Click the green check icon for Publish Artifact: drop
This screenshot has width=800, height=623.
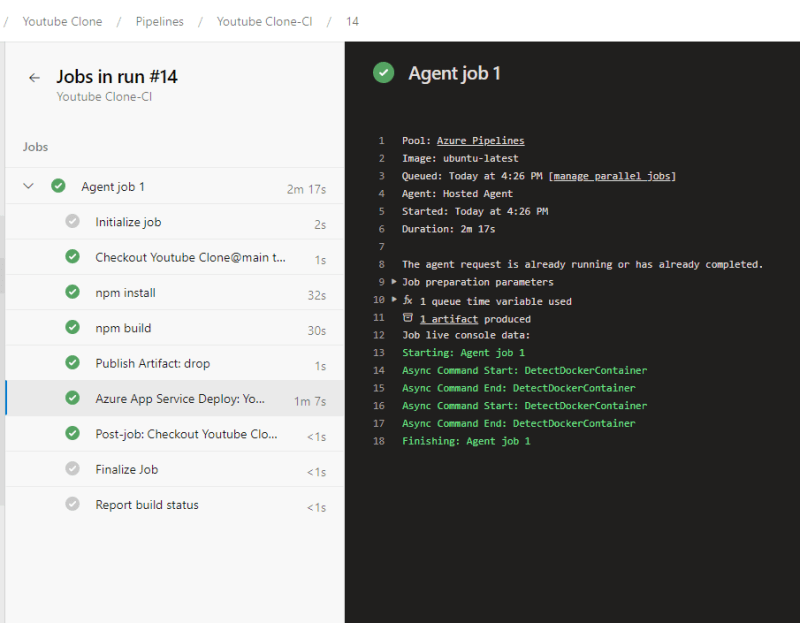pyautogui.click(x=72, y=363)
